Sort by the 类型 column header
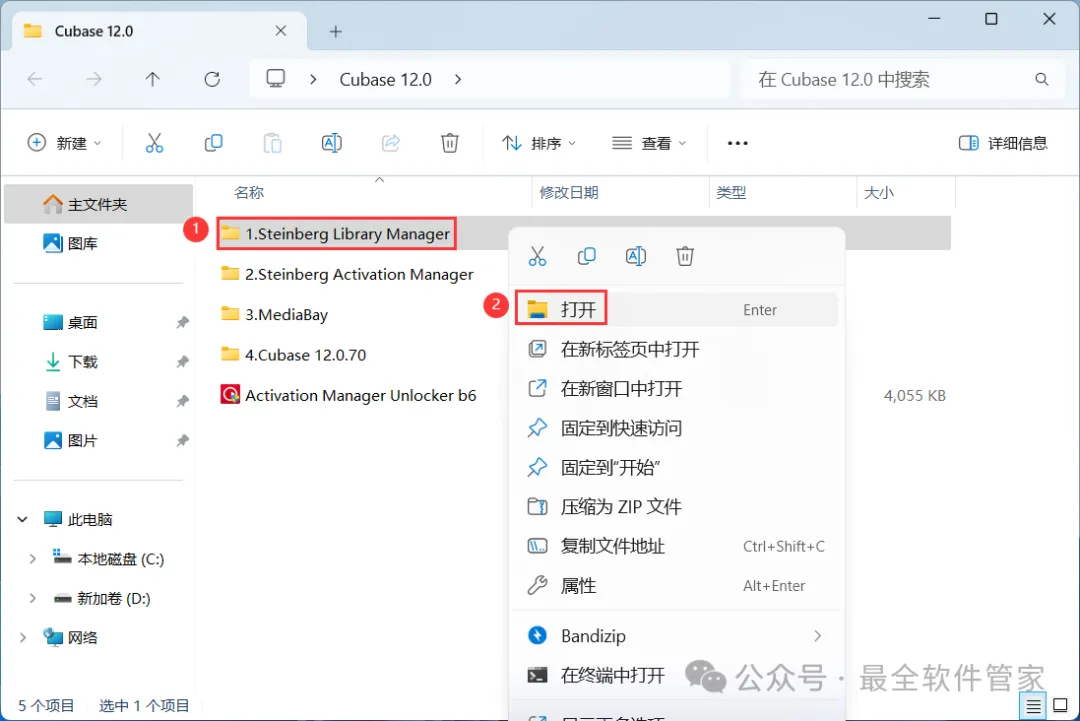The width and height of the screenshot is (1080, 721). click(x=731, y=193)
